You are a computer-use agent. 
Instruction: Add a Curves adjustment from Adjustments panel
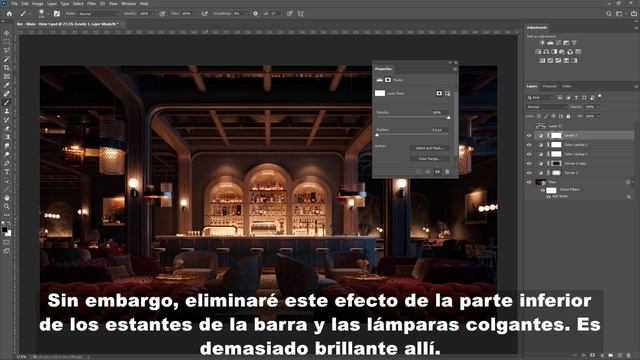tap(558, 42)
